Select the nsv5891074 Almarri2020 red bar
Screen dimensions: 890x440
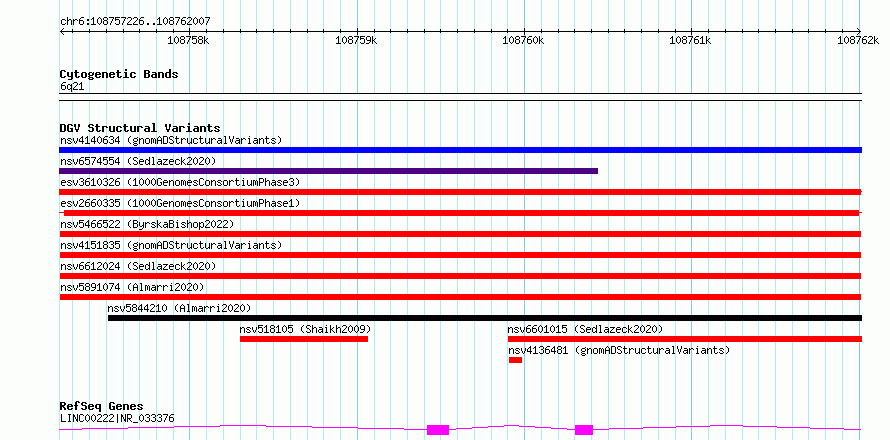click(460, 297)
